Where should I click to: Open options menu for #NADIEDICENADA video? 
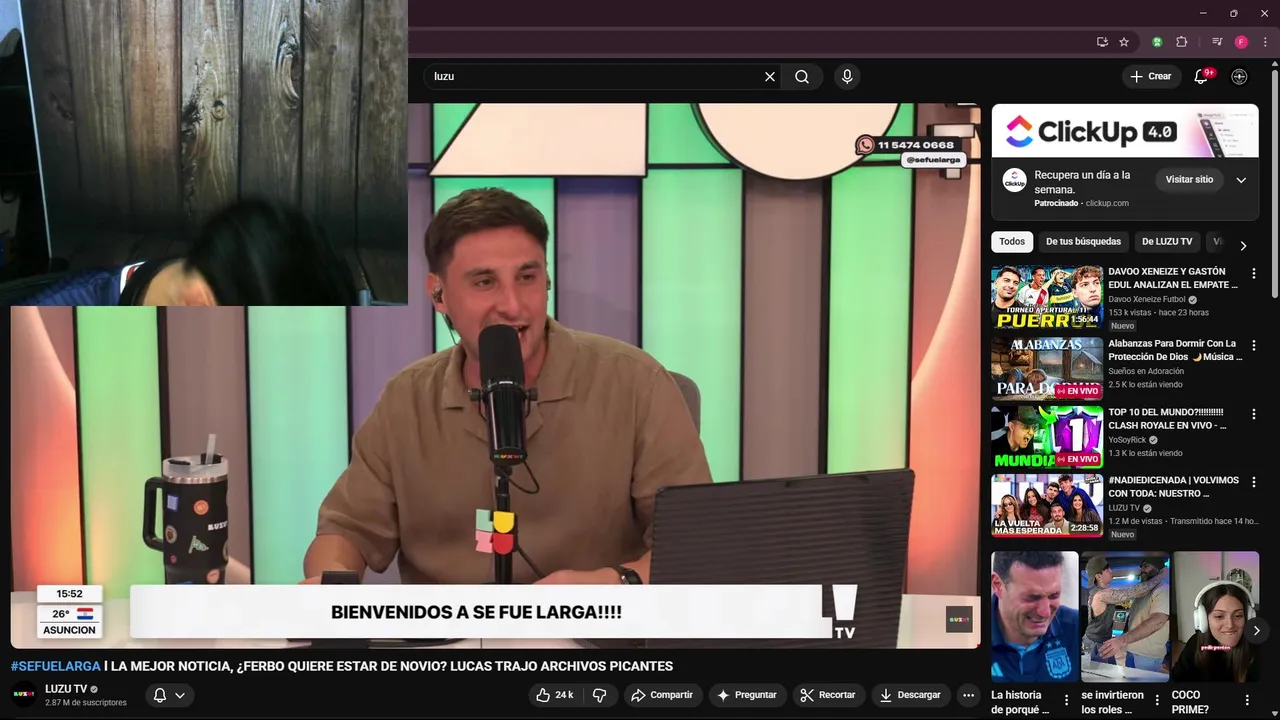[1253, 482]
